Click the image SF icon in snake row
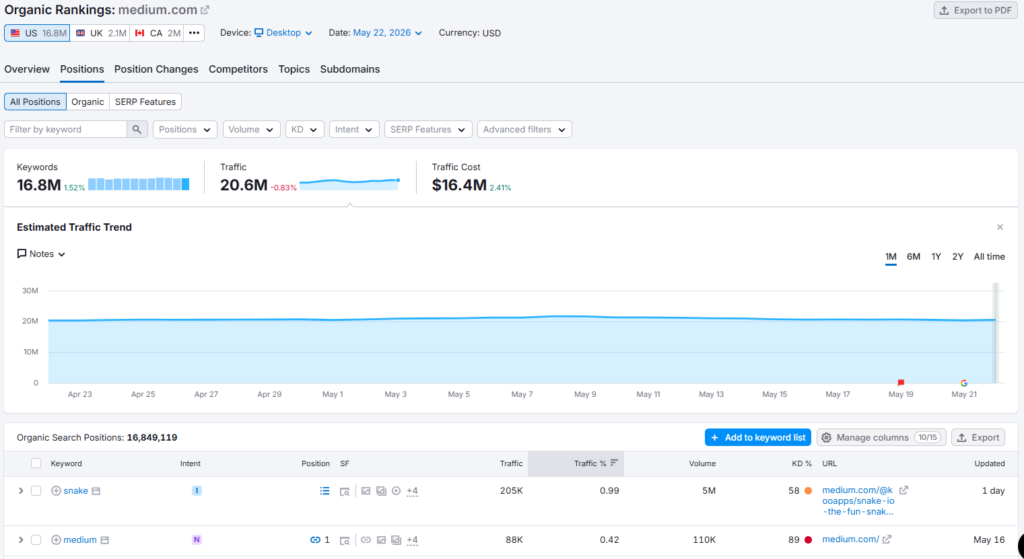The height and width of the screenshot is (559, 1024). [x=366, y=491]
